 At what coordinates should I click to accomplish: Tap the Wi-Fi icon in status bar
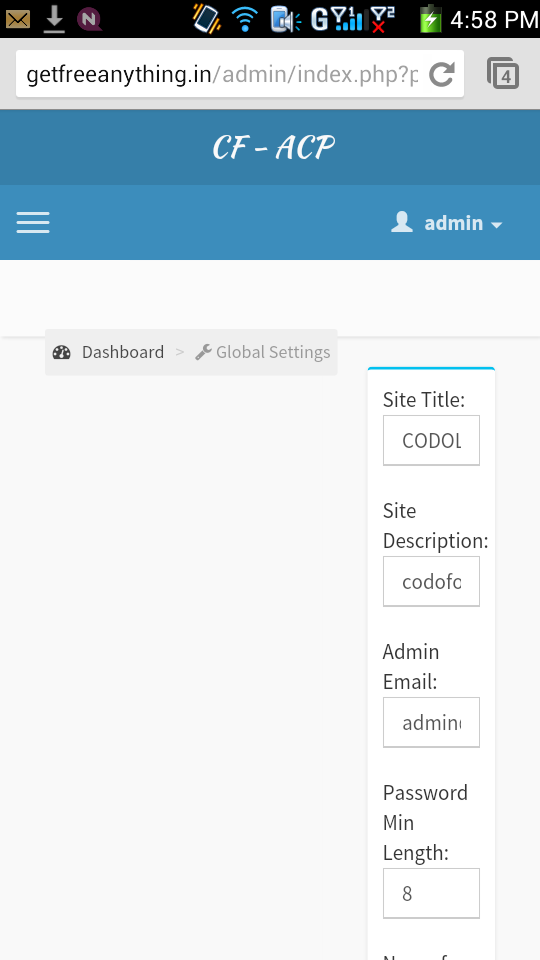point(245,20)
